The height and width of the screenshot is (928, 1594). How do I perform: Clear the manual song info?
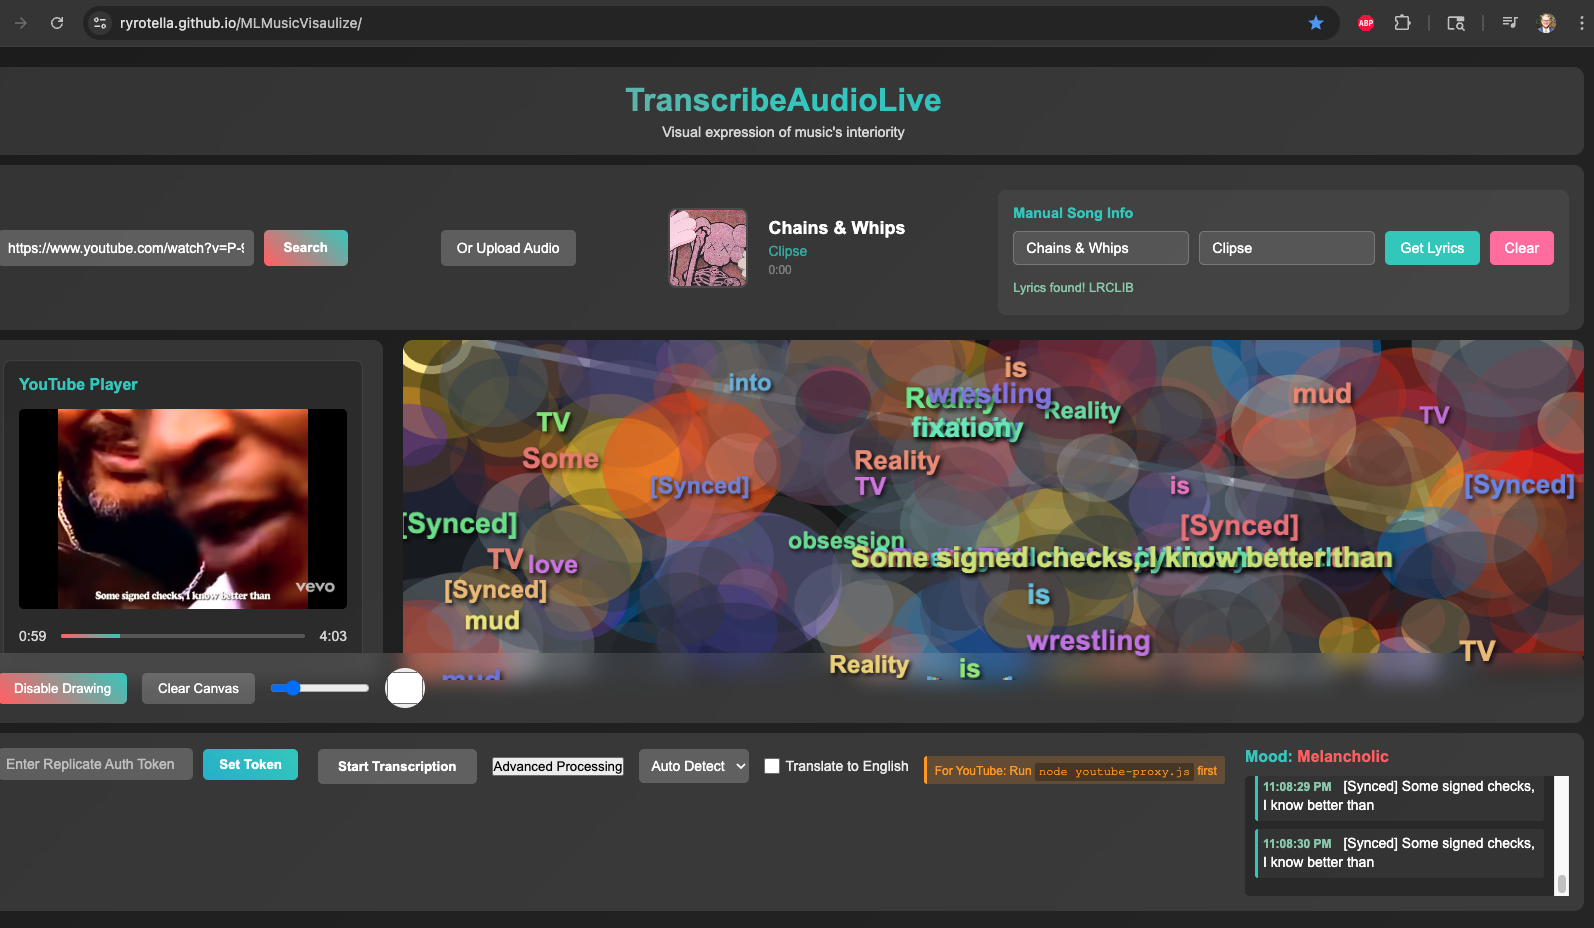click(x=1522, y=248)
